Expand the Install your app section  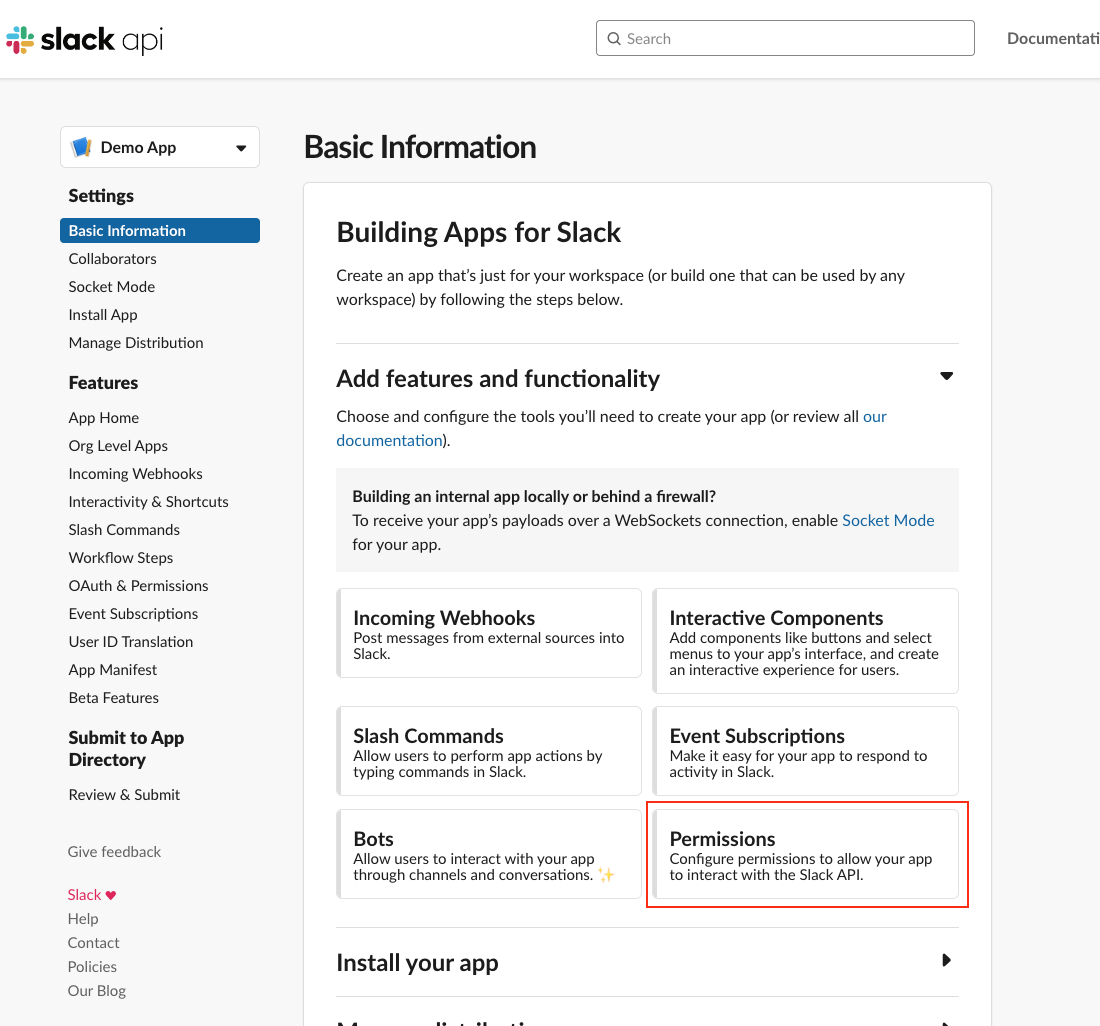point(946,960)
